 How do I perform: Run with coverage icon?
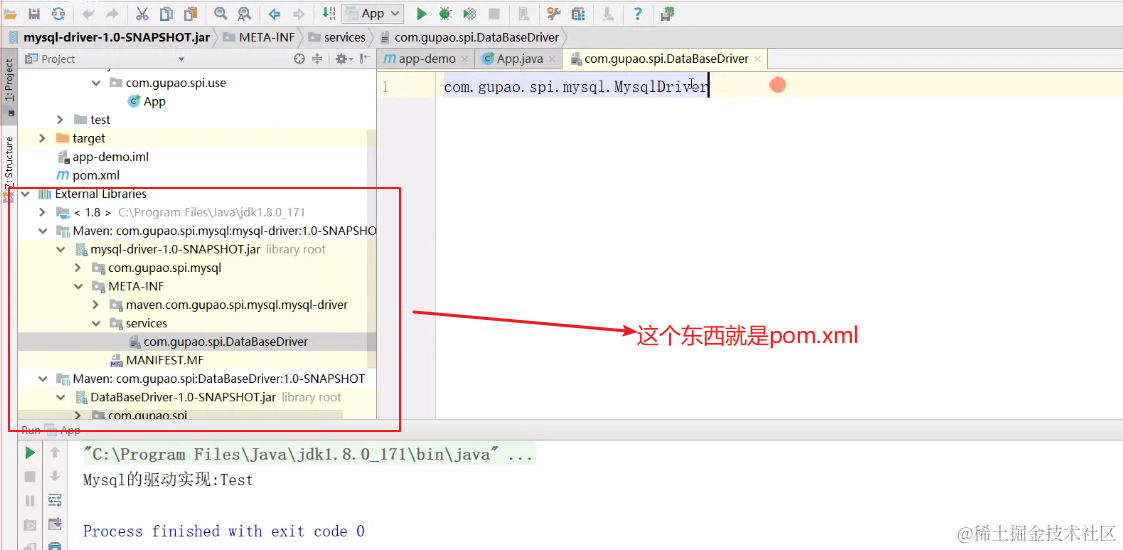tap(470, 13)
